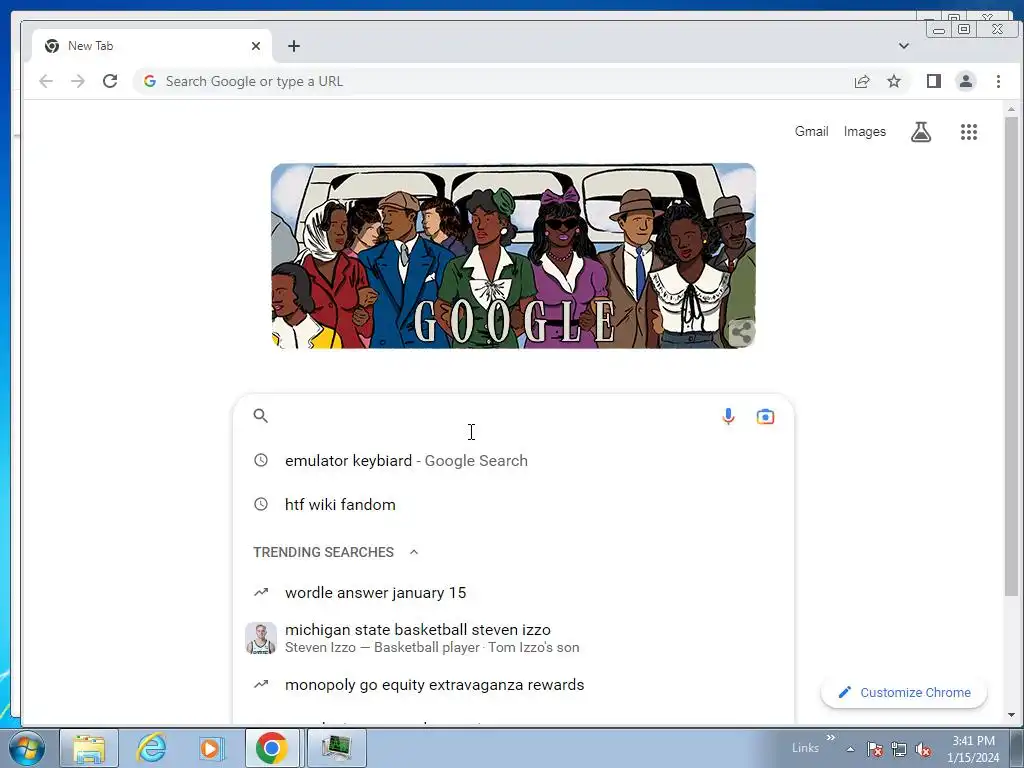Viewport: 1024px width, 768px height.
Task: Click the network tray icon
Action: pyautogui.click(x=899, y=749)
